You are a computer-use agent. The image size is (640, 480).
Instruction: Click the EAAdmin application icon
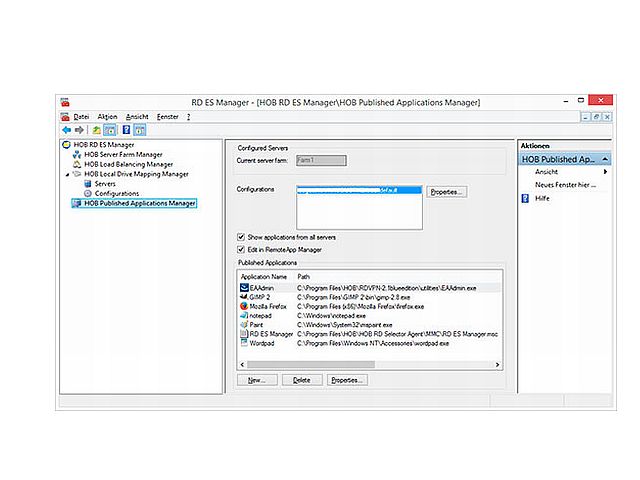pyautogui.click(x=244, y=288)
